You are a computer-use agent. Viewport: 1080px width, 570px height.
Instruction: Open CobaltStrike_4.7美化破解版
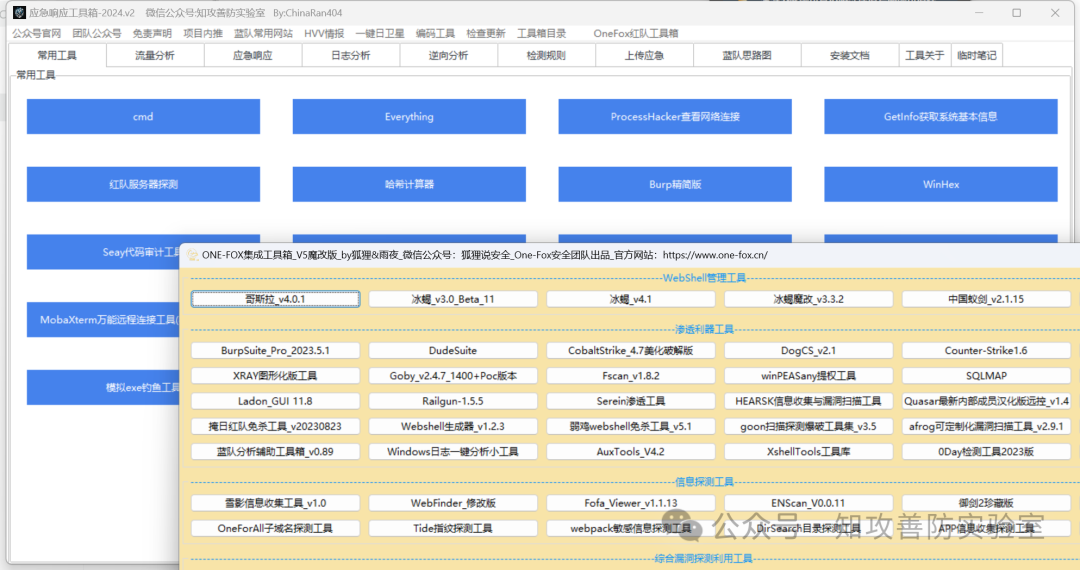631,350
